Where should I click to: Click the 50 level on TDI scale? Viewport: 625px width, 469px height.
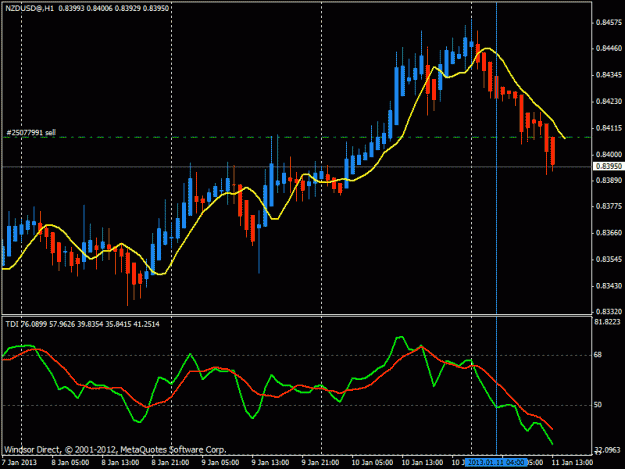[598, 405]
